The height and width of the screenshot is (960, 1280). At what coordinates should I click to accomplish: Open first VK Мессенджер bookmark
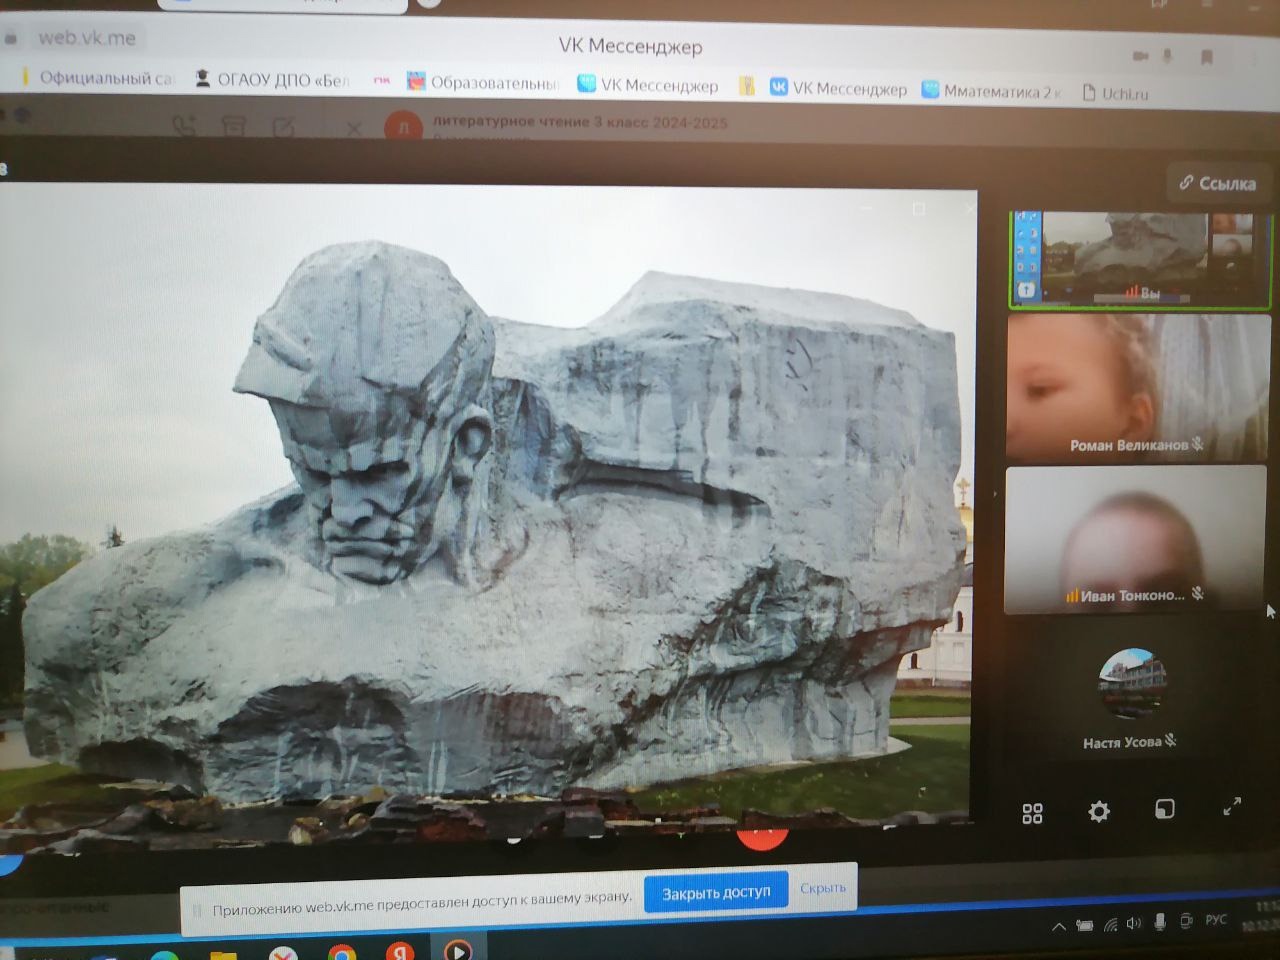pos(649,85)
